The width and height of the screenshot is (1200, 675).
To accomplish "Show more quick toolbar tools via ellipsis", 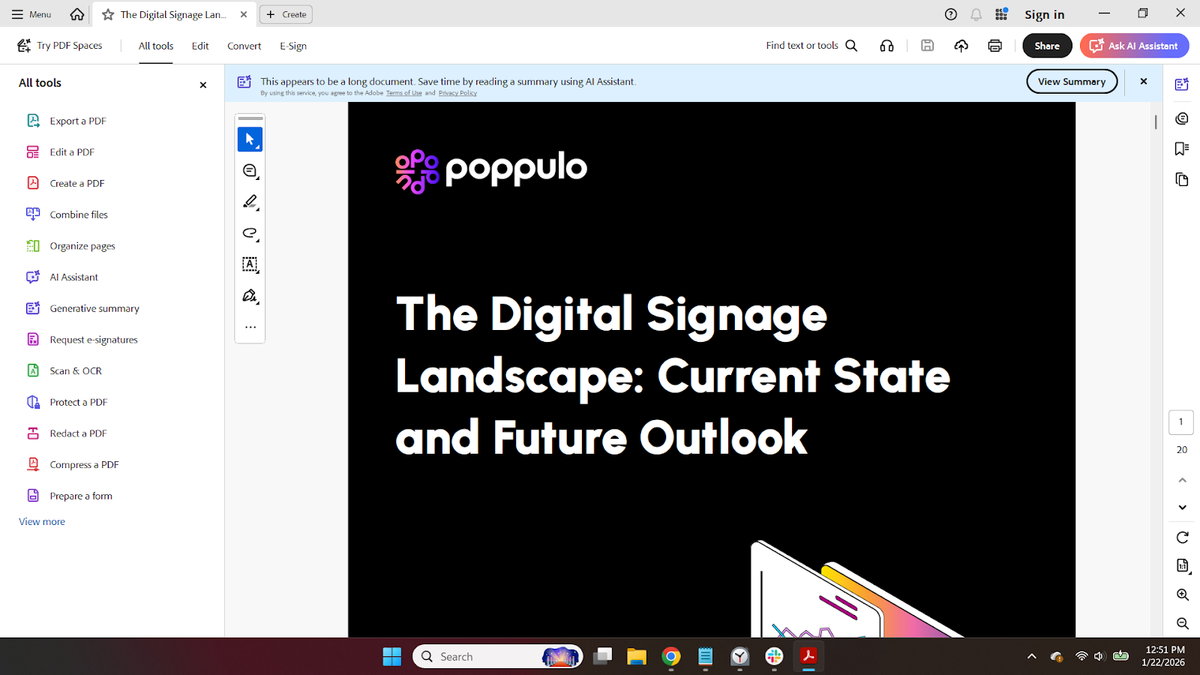I will point(250,327).
